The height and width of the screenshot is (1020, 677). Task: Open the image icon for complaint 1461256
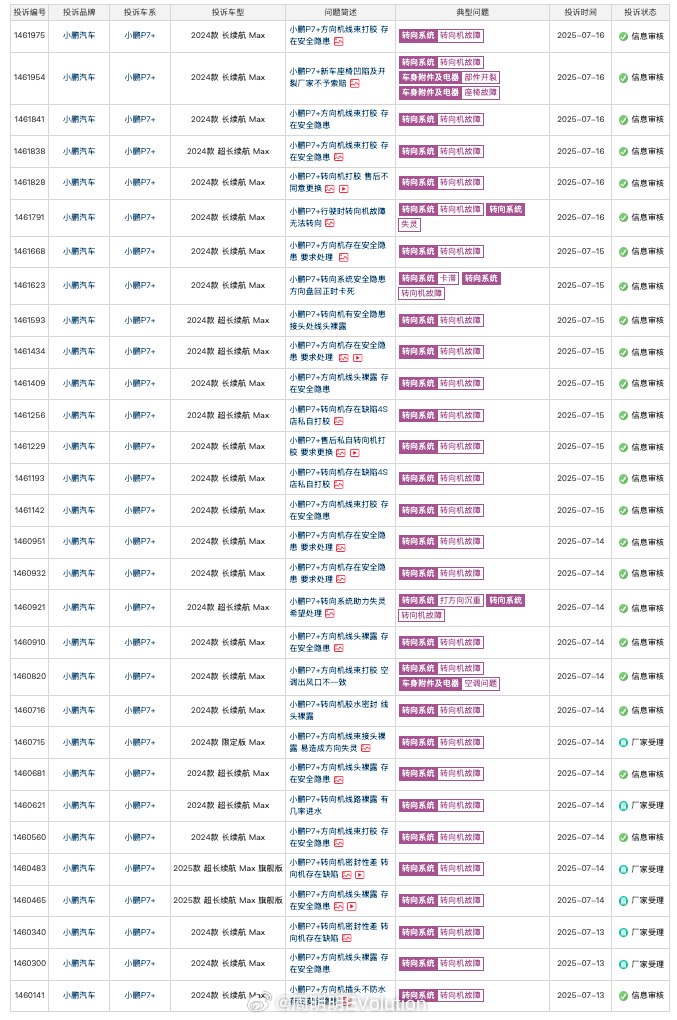(339, 422)
